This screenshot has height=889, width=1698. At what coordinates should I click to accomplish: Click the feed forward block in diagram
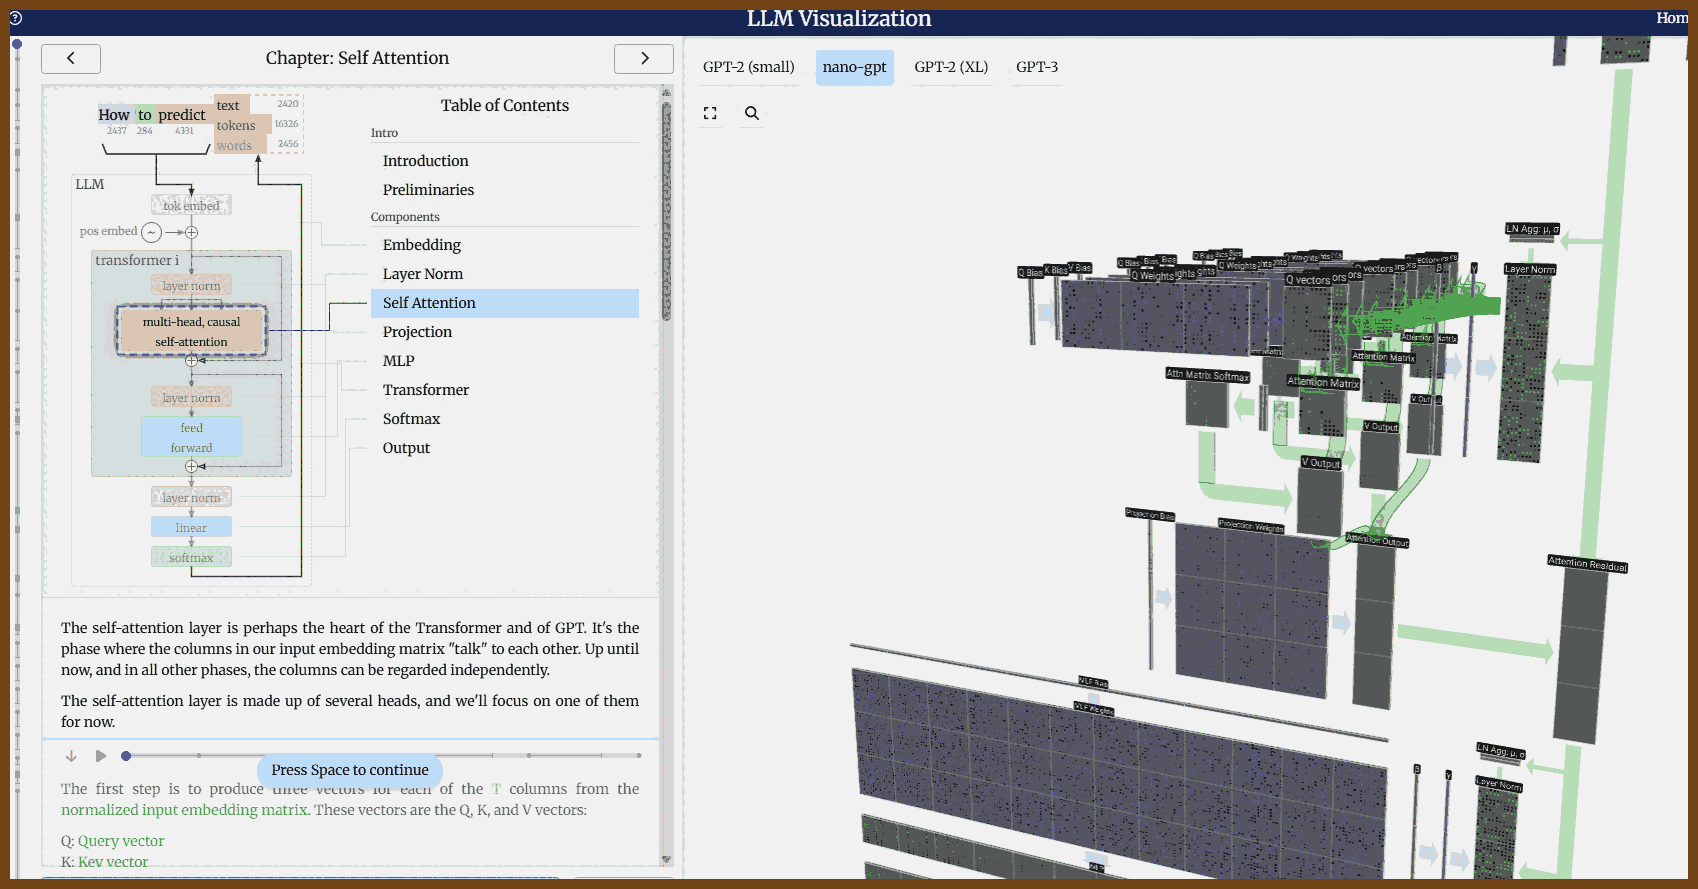(x=191, y=437)
